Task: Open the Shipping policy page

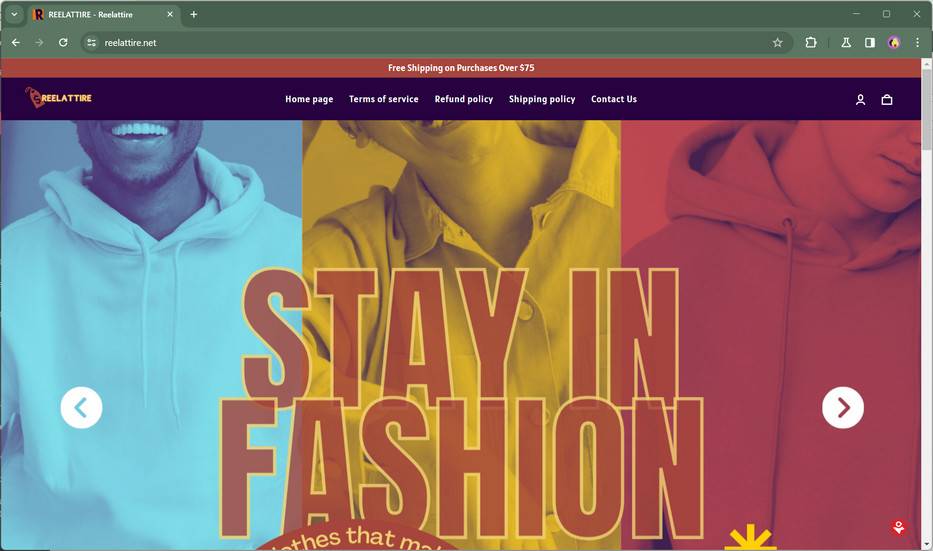Action: coord(541,99)
